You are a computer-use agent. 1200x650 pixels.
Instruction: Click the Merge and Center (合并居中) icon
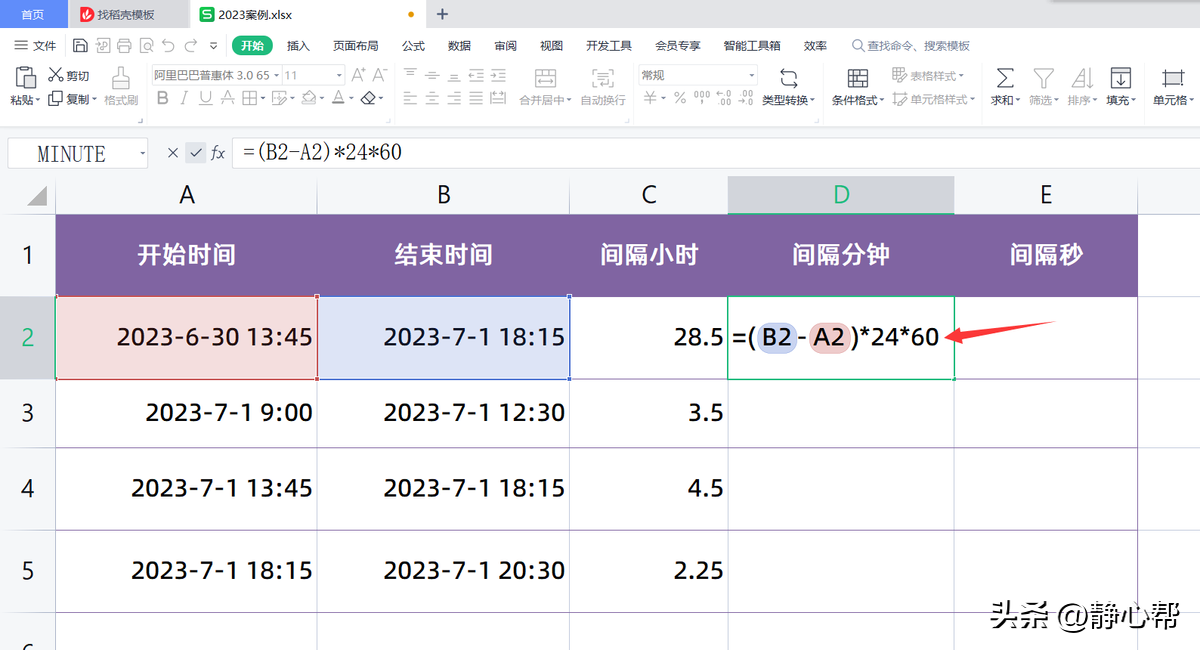(x=545, y=78)
